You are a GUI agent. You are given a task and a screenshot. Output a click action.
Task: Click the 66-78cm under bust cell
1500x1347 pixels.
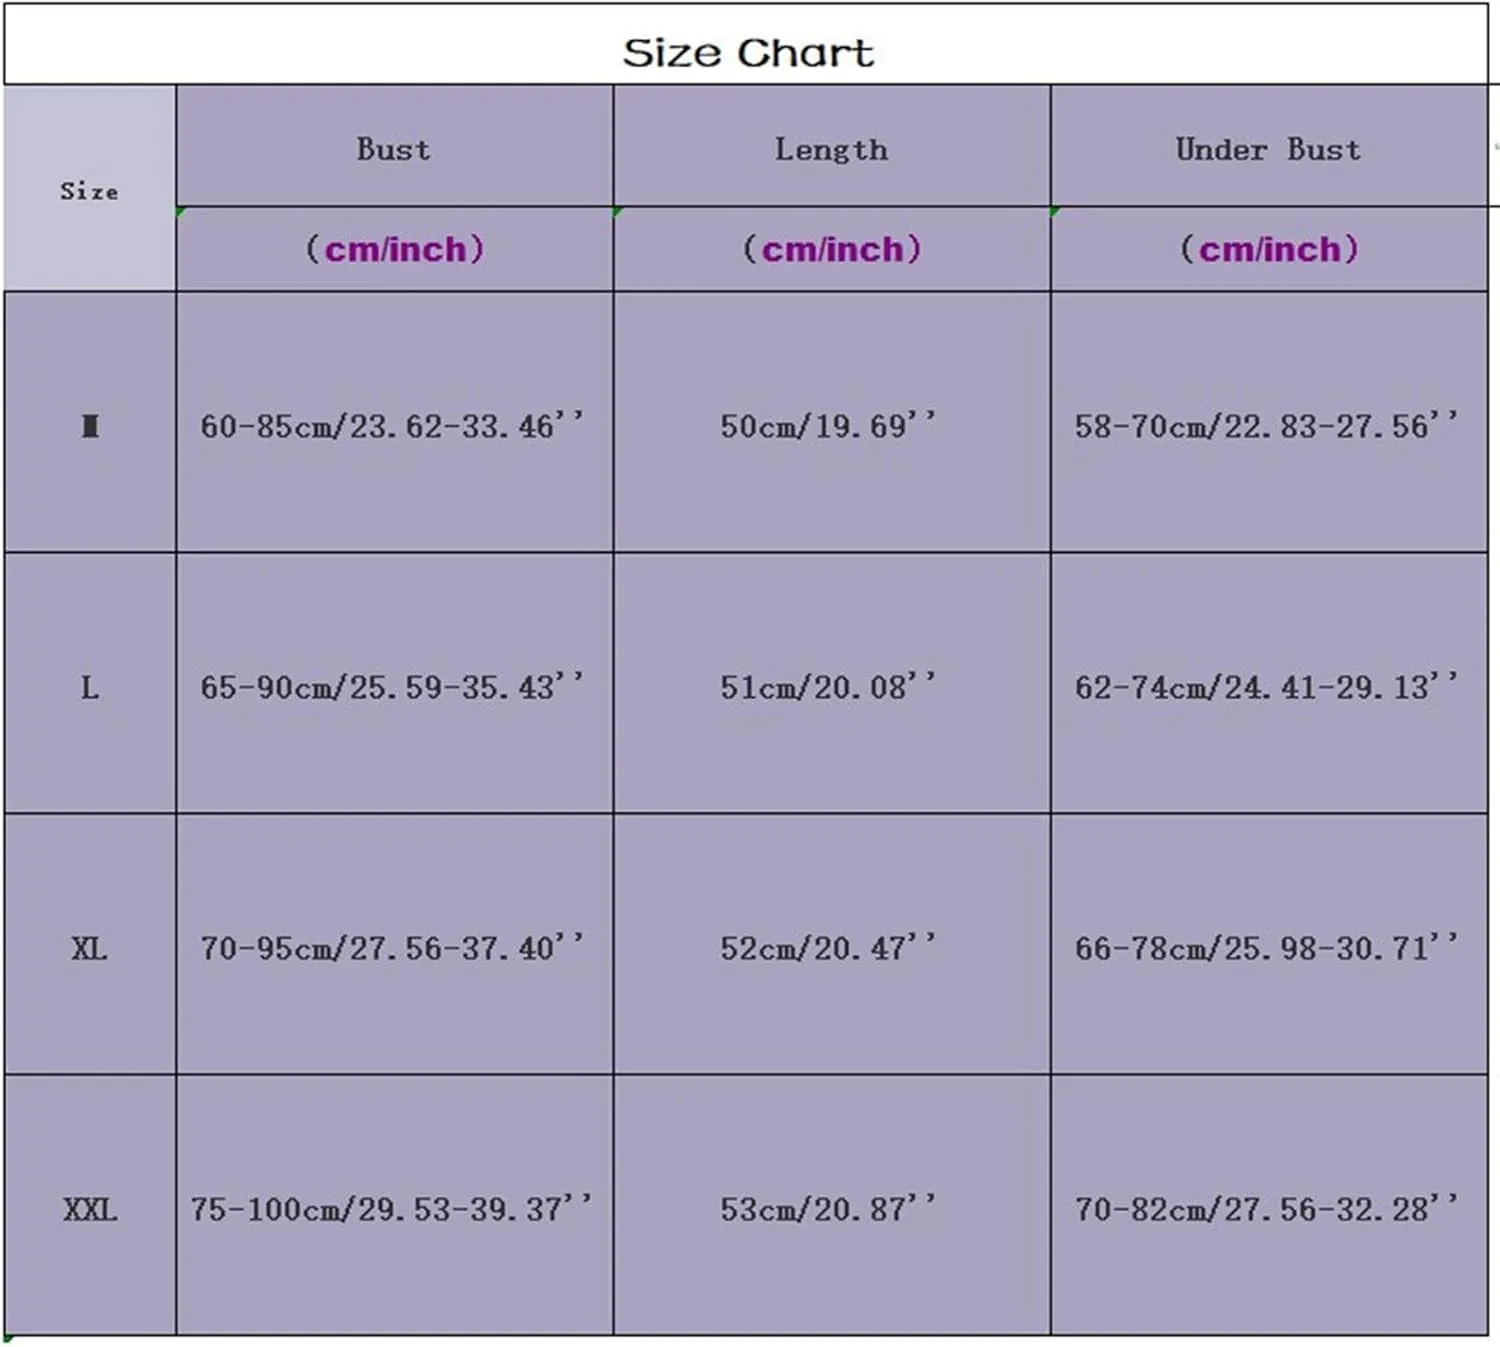[1268, 944]
